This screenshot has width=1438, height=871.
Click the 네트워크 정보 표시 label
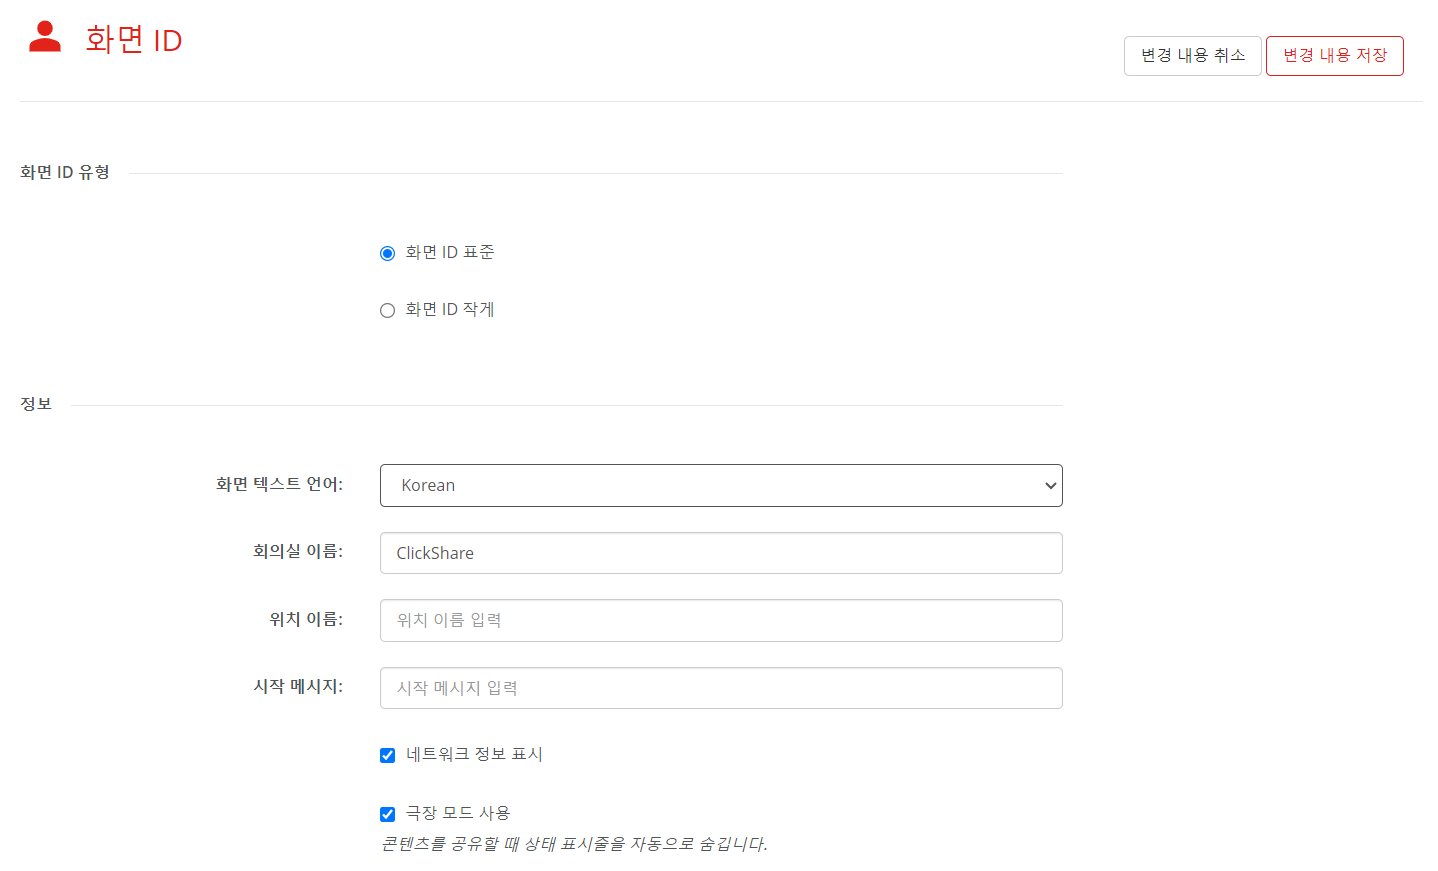(474, 754)
